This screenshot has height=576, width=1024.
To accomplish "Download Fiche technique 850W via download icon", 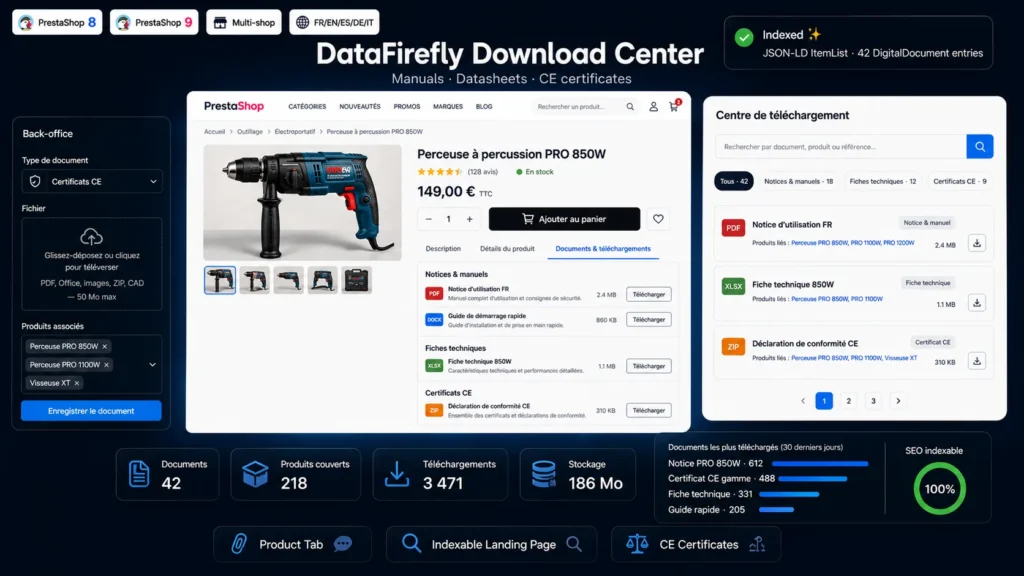I will pyautogui.click(x=976, y=302).
